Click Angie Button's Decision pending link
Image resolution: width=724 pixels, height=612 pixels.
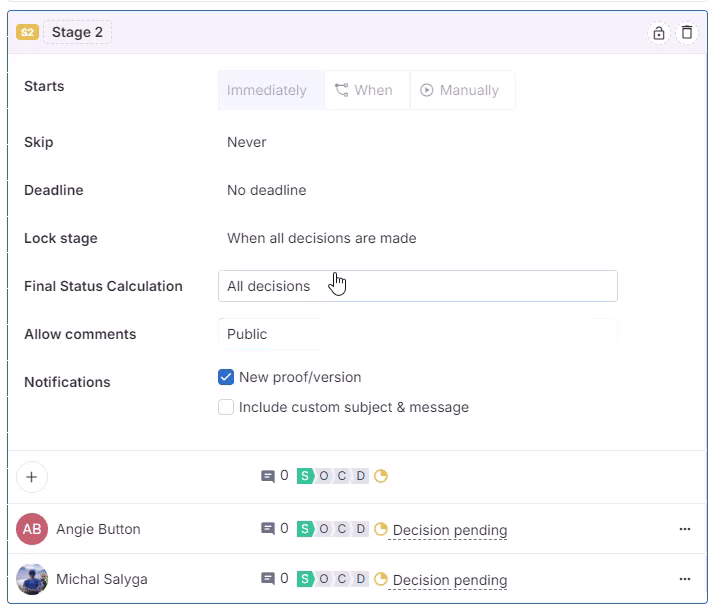click(x=449, y=530)
